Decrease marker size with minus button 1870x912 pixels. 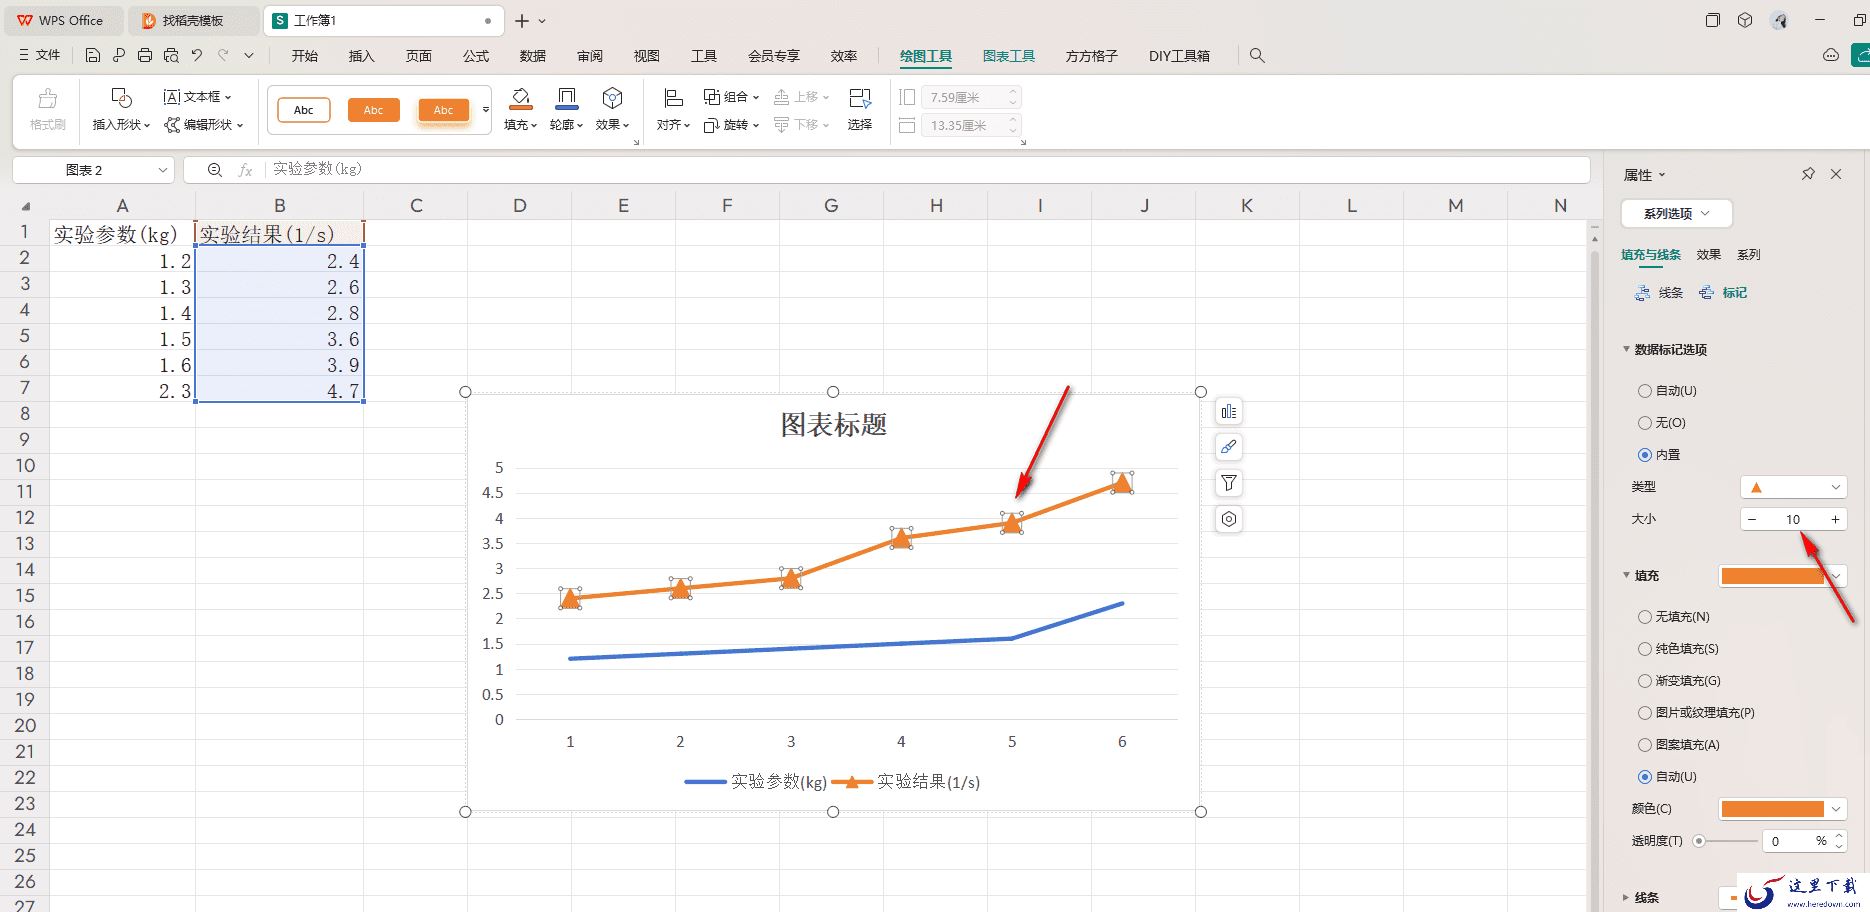1752,520
